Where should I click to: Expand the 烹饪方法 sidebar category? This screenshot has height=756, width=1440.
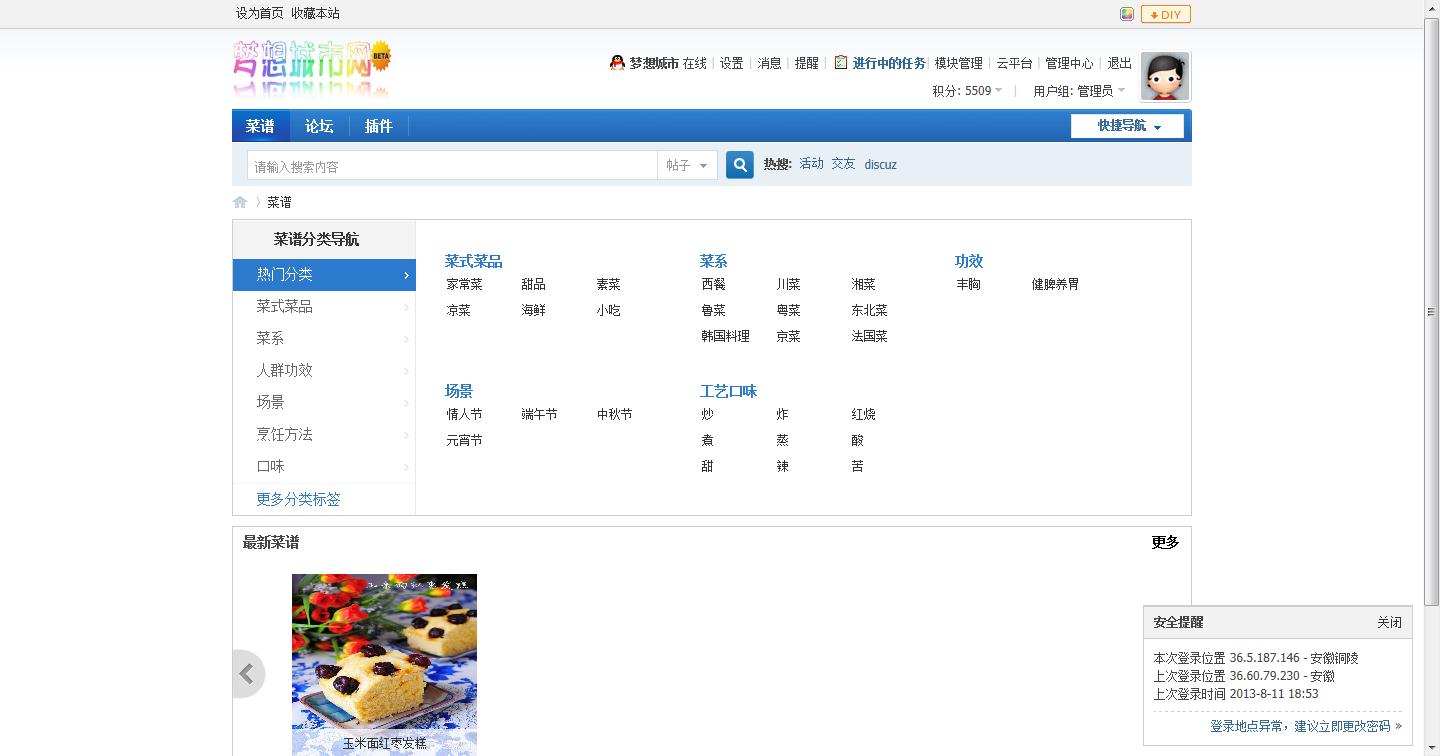click(324, 435)
